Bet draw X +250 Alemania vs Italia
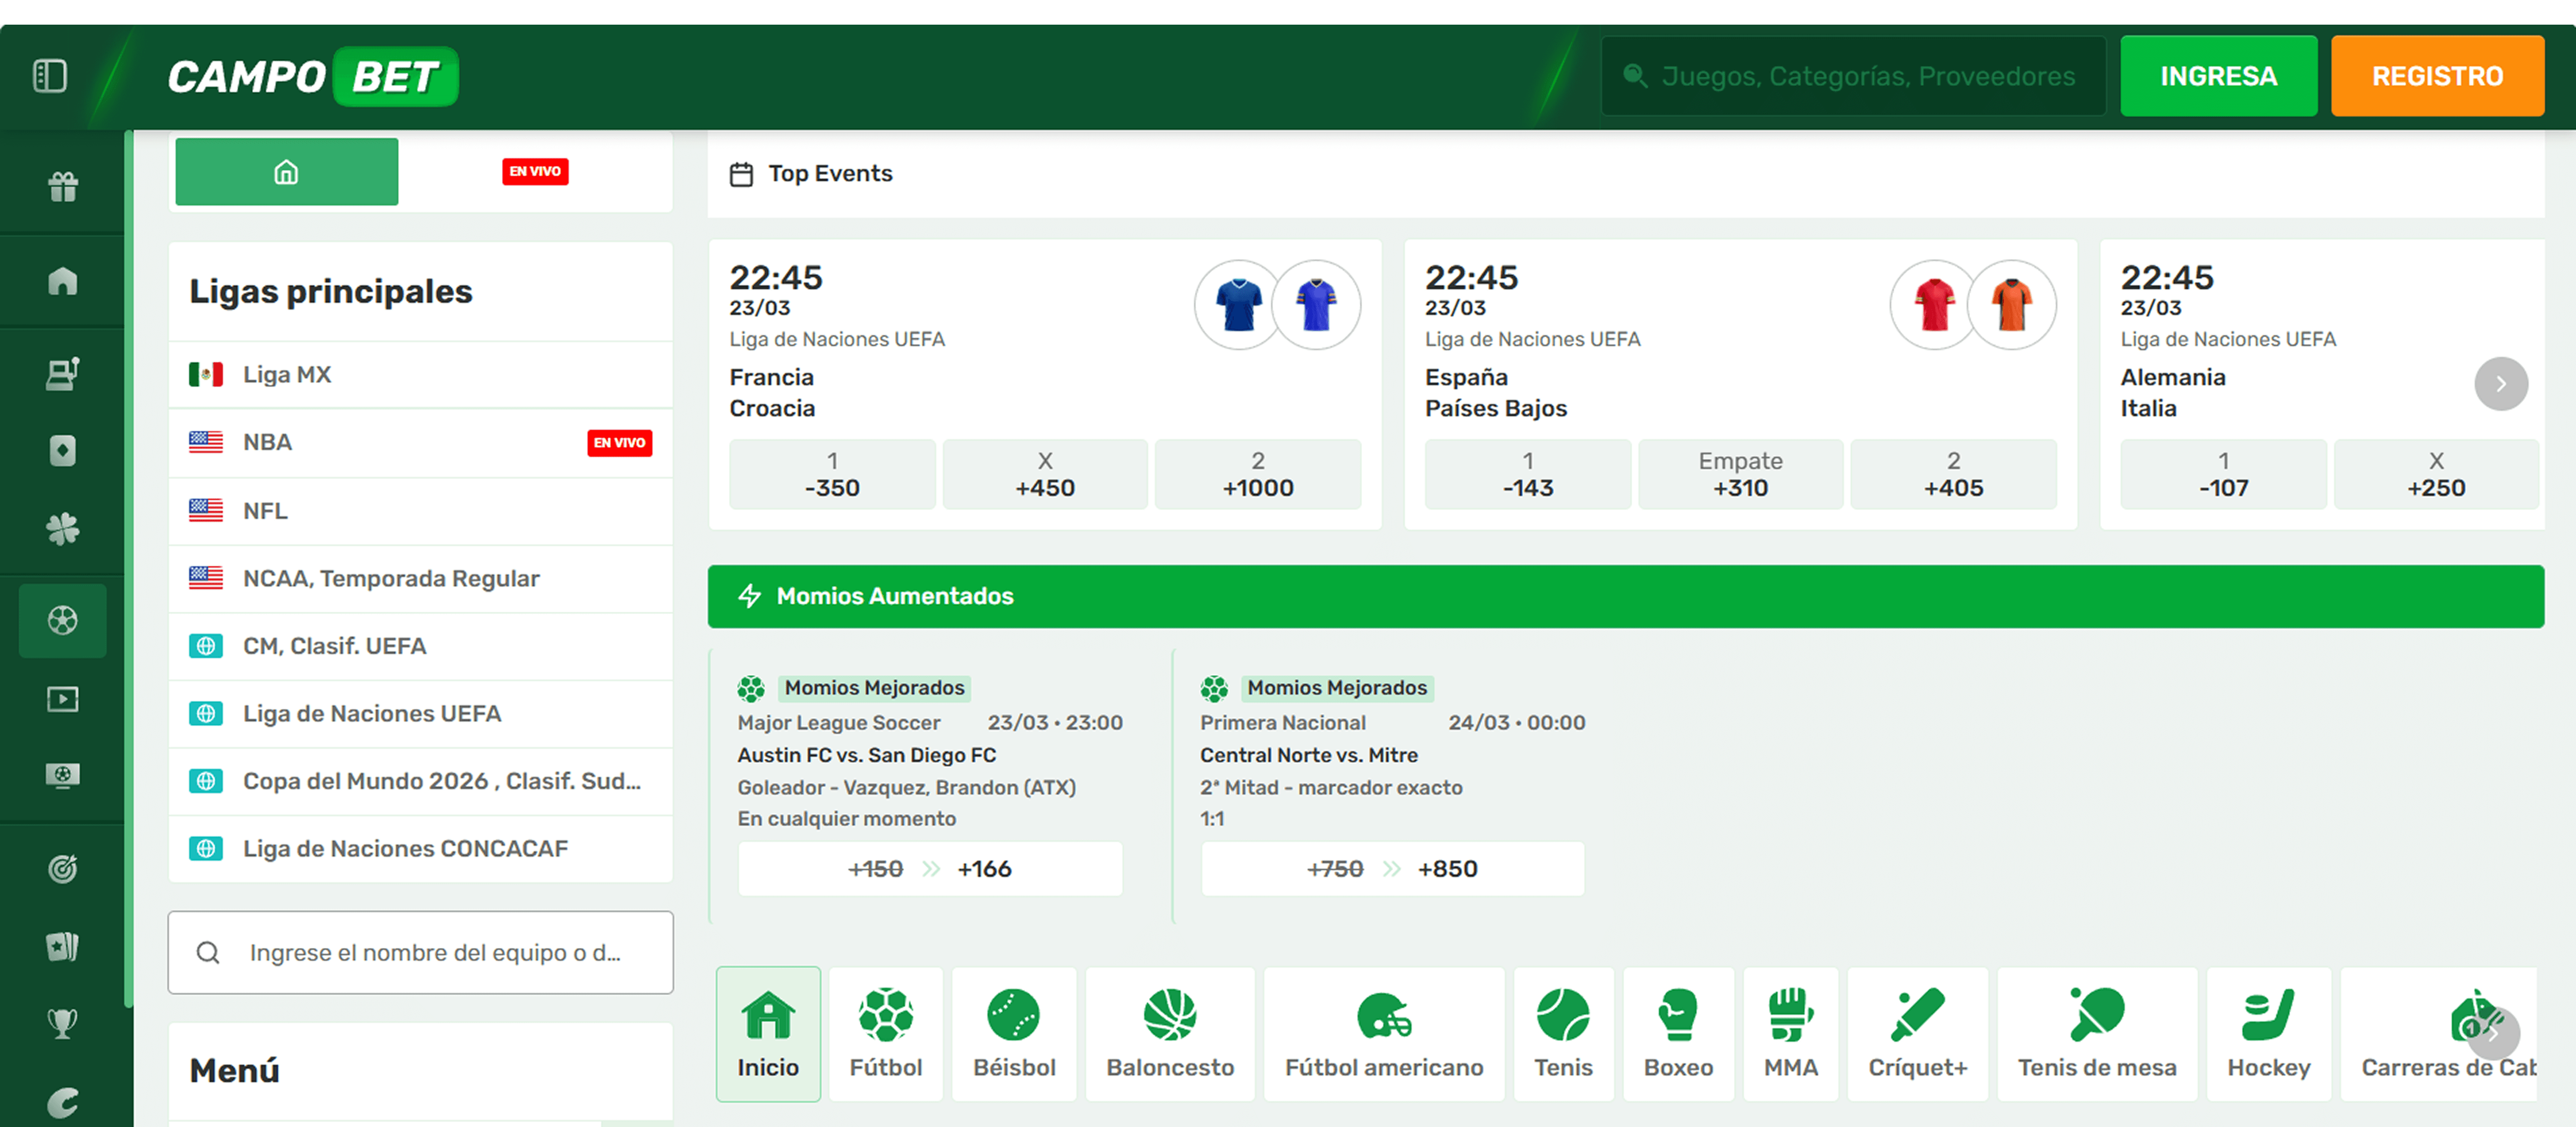This screenshot has height=1127, width=2576. tap(2436, 474)
